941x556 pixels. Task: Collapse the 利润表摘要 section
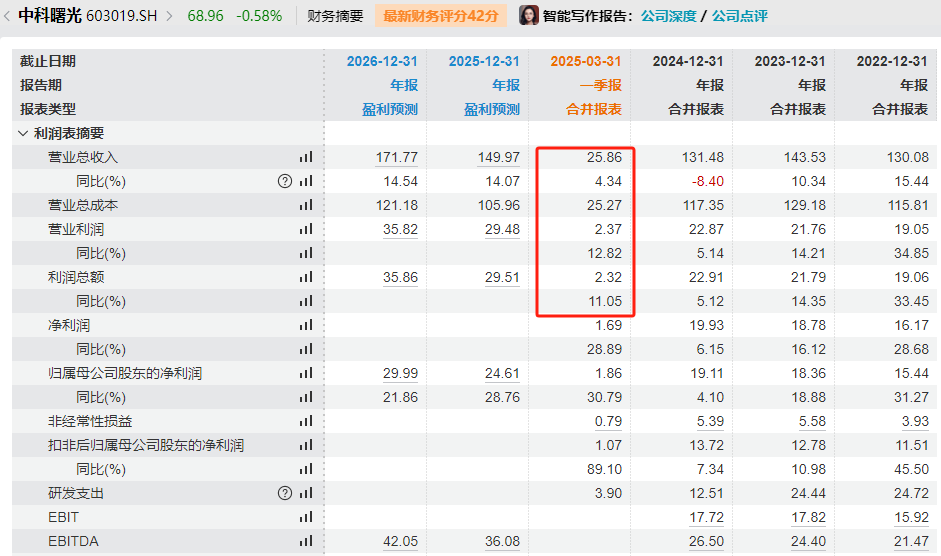pyautogui.click(x=23, y=133)
